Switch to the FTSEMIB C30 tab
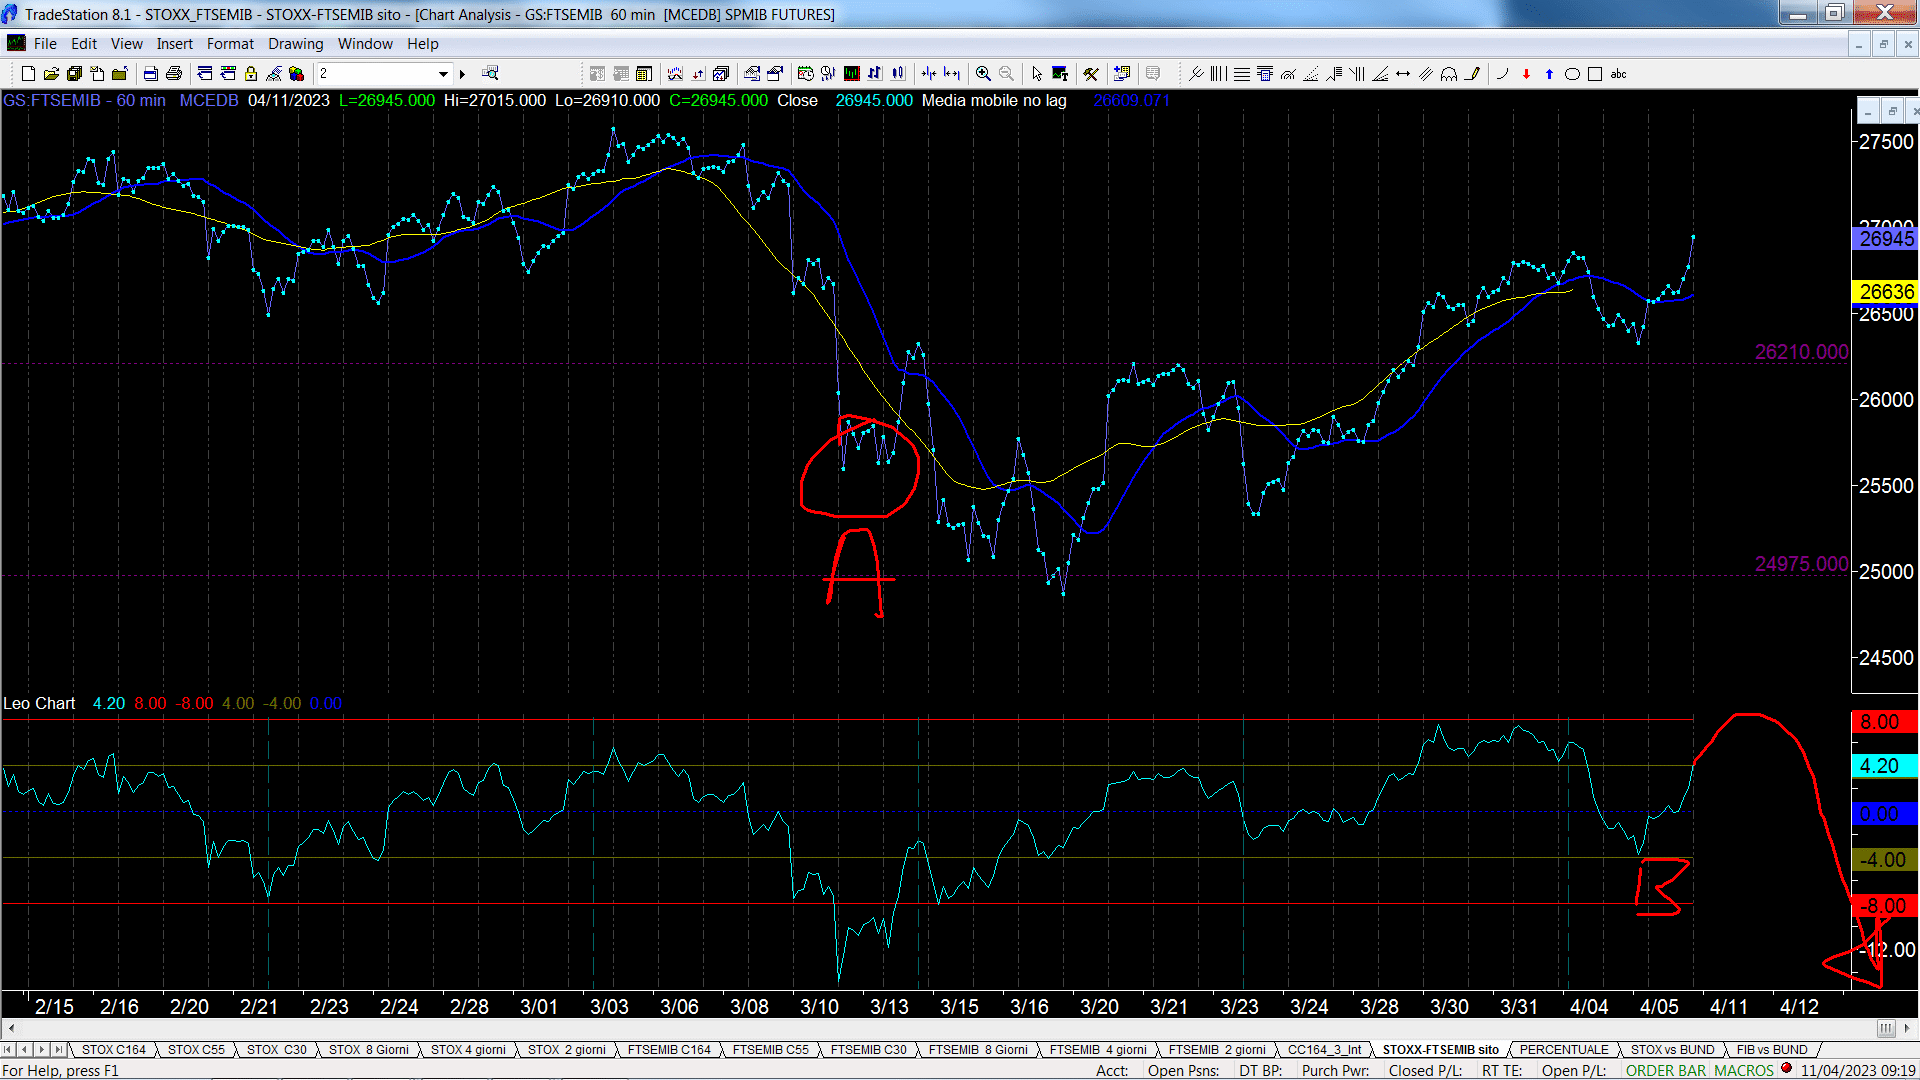This screenshot has width=1920, height=1080. pyautogui.click(x=868, y=1050)
